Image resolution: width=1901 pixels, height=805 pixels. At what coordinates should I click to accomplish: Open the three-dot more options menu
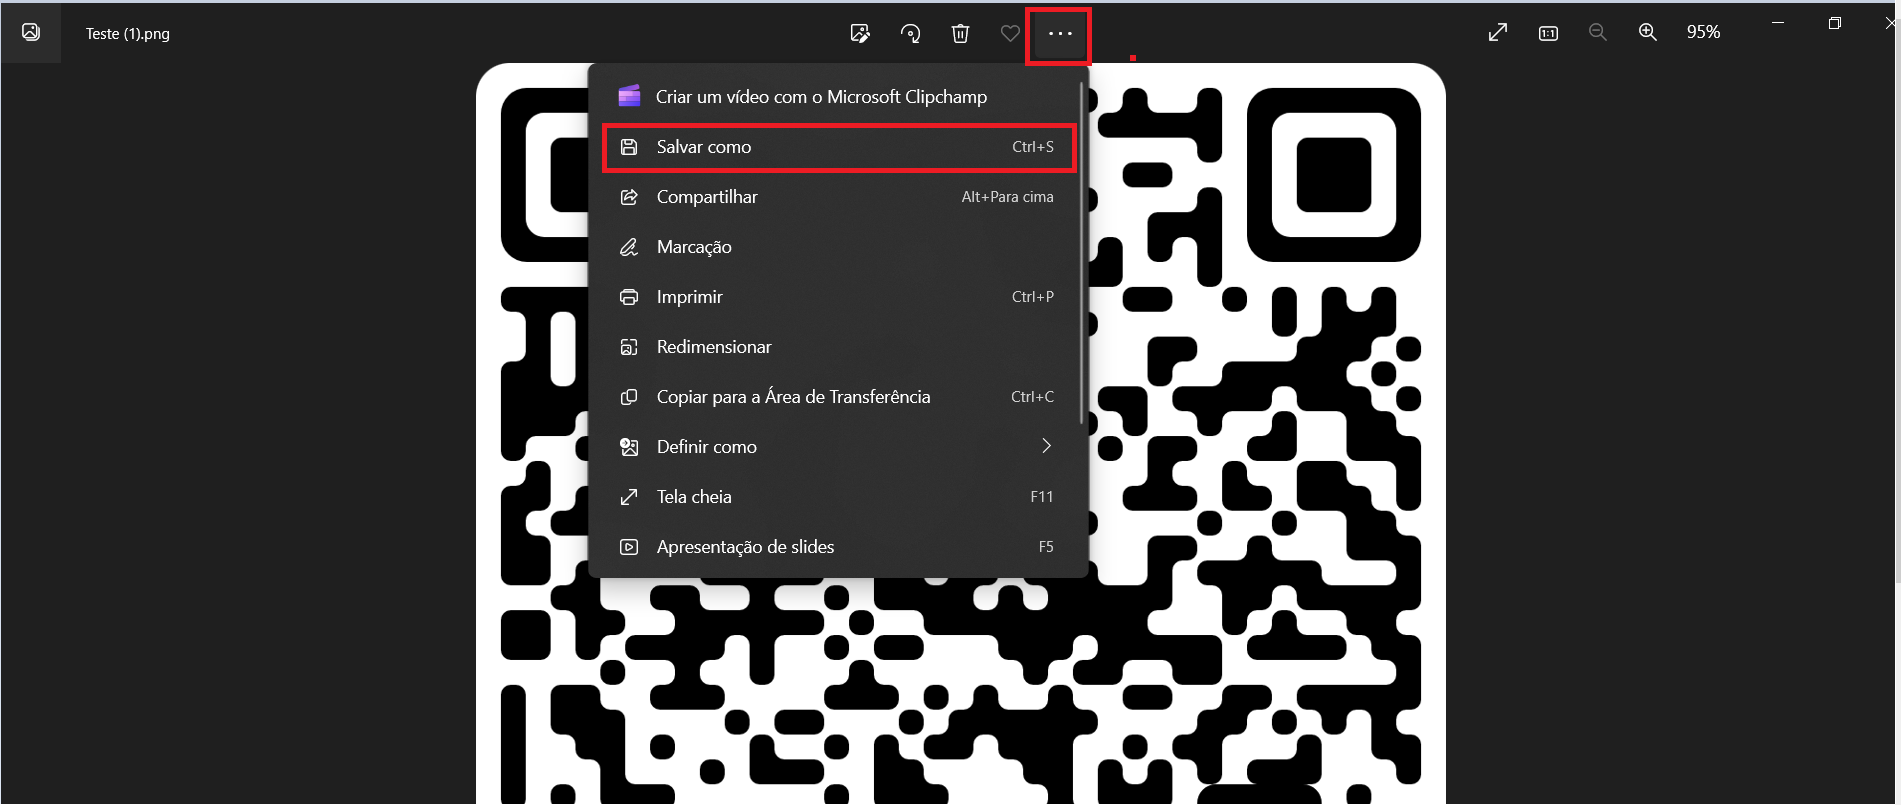tap(1059, 34)
